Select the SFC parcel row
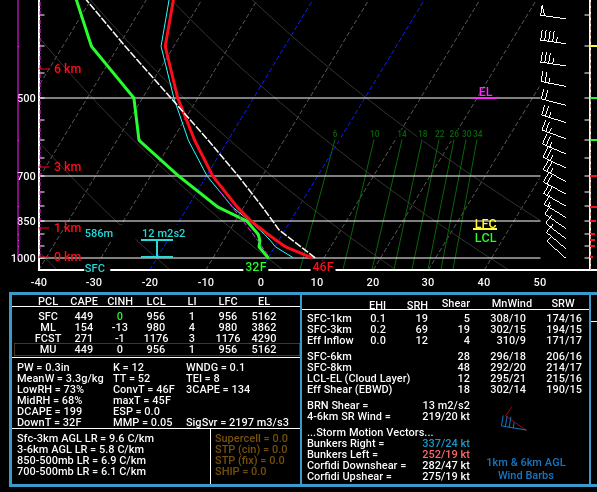The image size is (597, 492). [x=157, y=316]
